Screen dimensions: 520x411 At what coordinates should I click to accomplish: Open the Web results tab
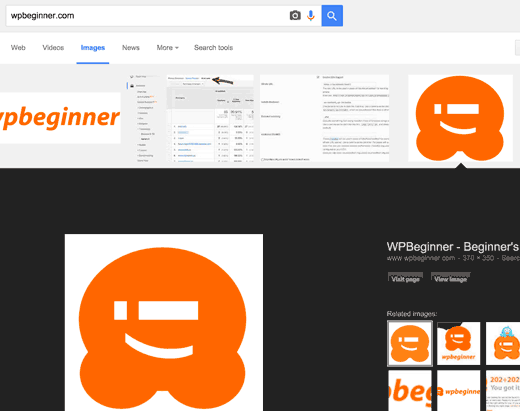point(18,48)
